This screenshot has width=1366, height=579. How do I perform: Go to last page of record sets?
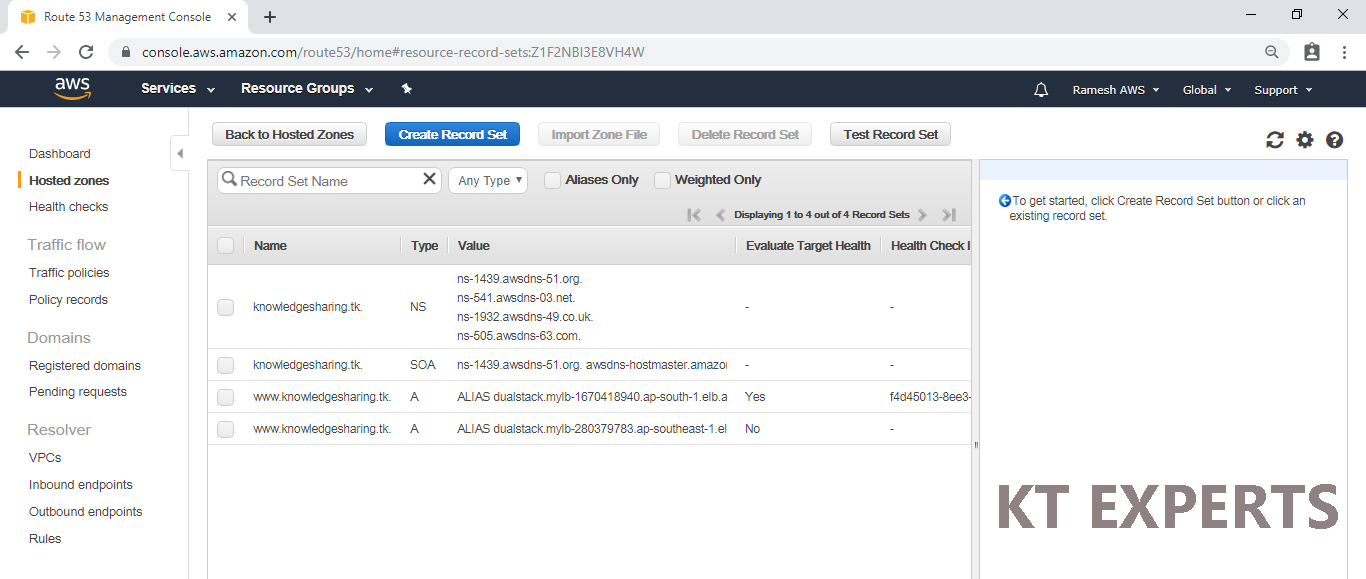949,215
